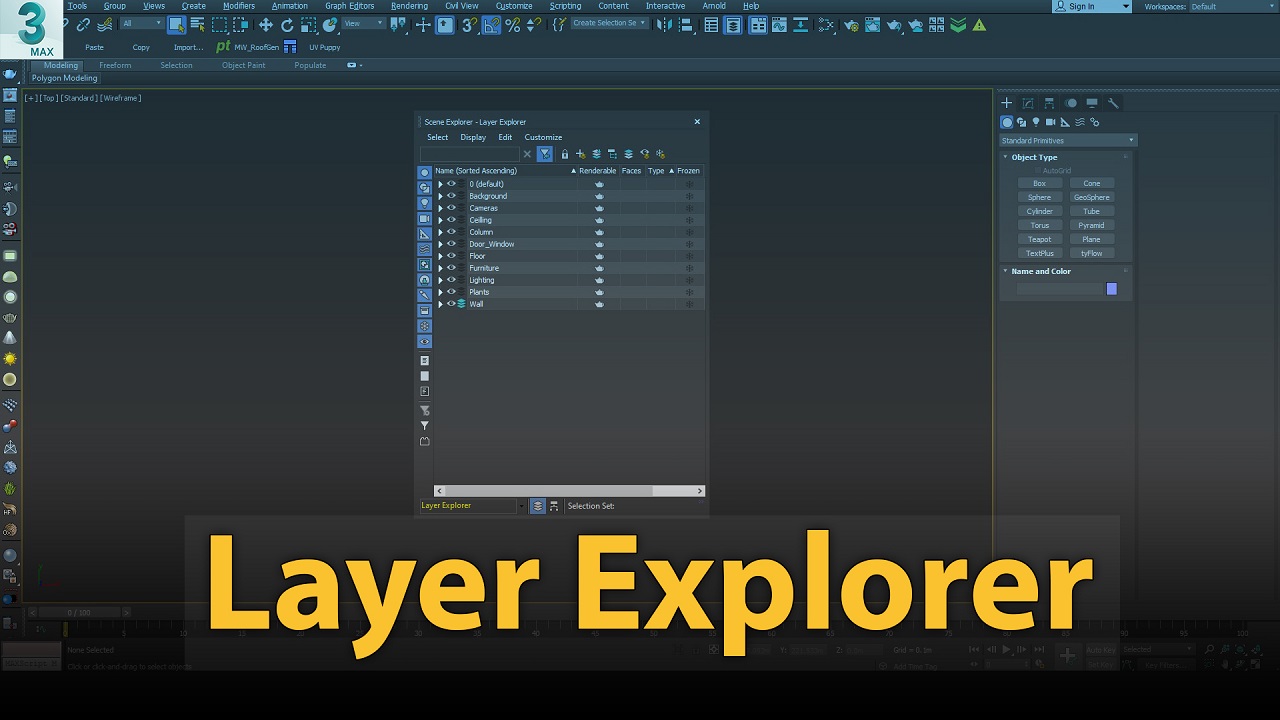This screenshot has height=720, width=1280.
Task: Click the Teapot primitive button
Action: tap(1039, 240)
